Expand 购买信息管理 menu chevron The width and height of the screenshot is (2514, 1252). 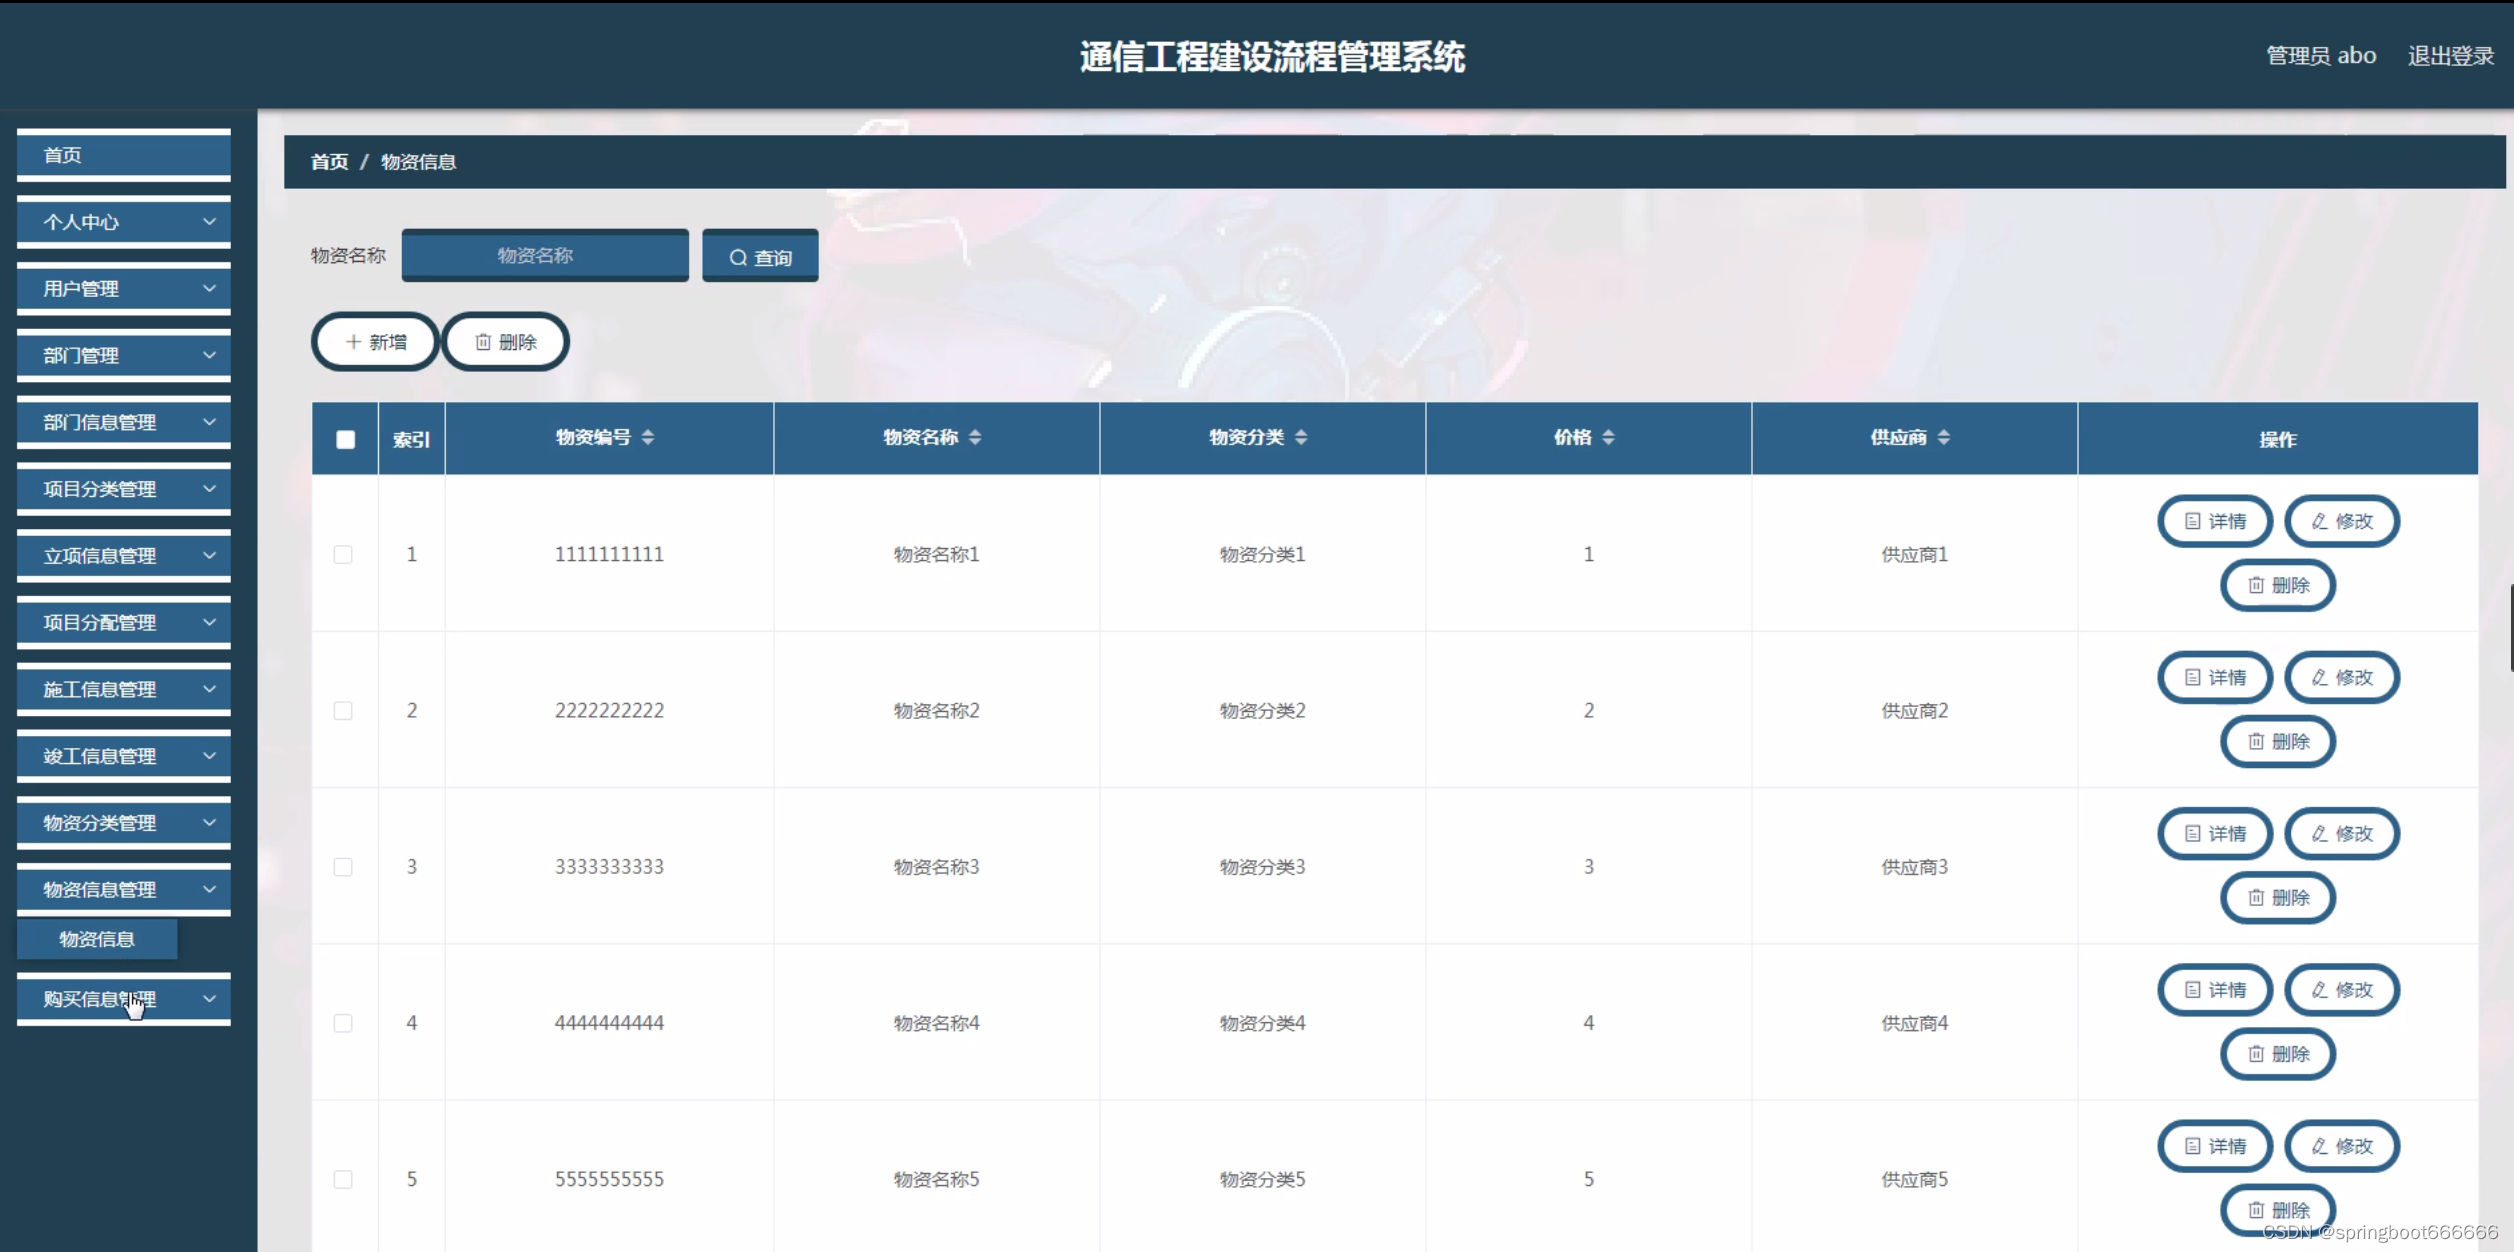(209, 998)
